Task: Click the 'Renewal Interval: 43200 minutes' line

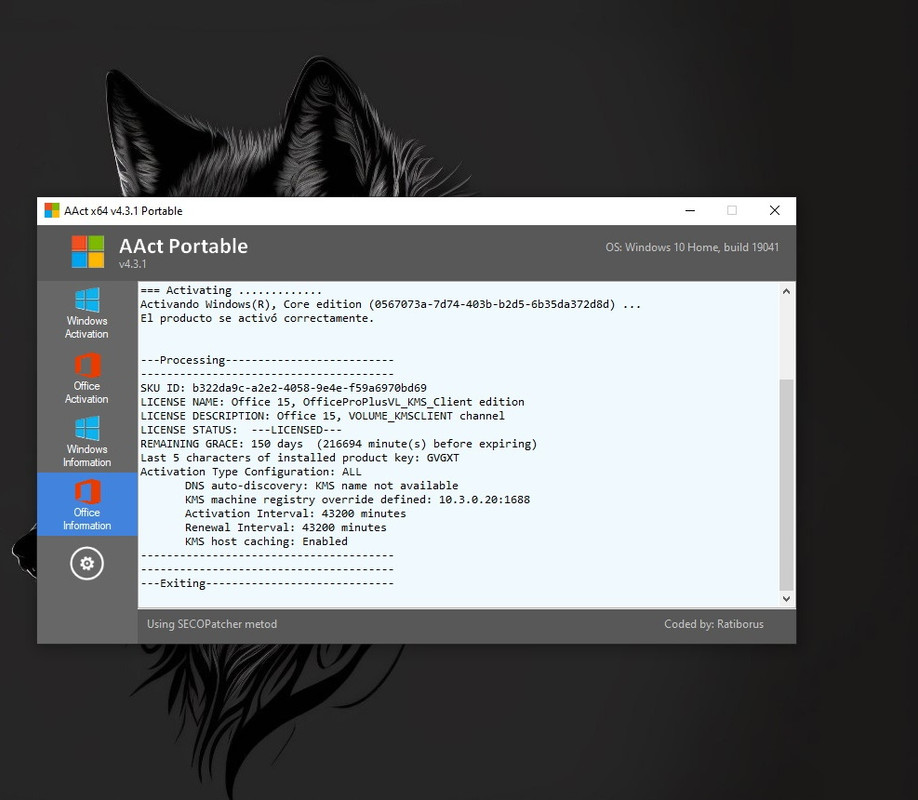Action: (x=285, y=528)
